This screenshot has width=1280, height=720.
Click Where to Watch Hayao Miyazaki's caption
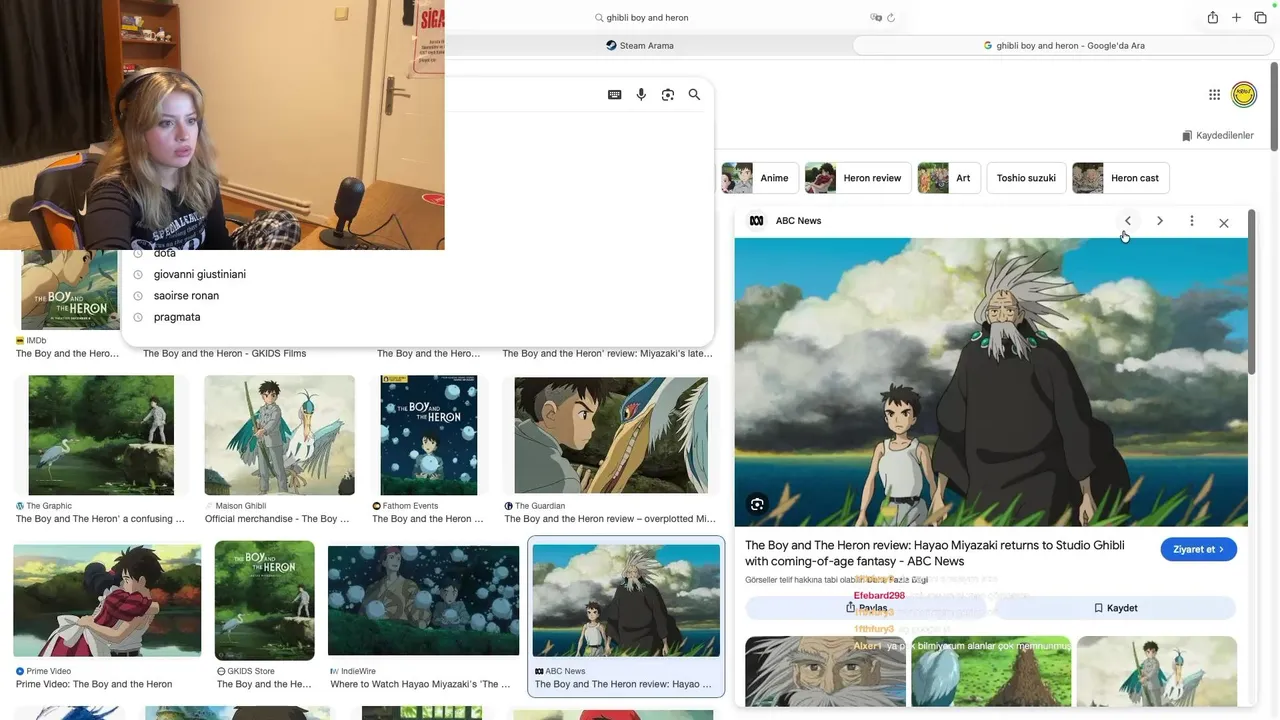coord(420,685)
